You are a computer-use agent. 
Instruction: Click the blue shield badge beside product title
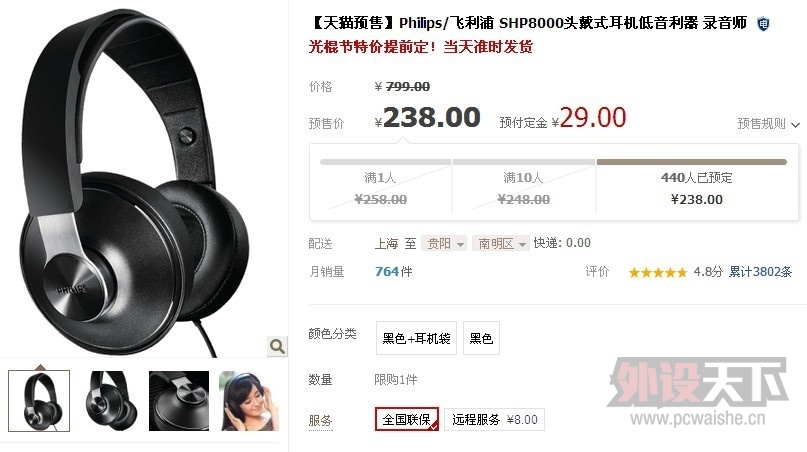pyautogui.click(x=763, y=24)
